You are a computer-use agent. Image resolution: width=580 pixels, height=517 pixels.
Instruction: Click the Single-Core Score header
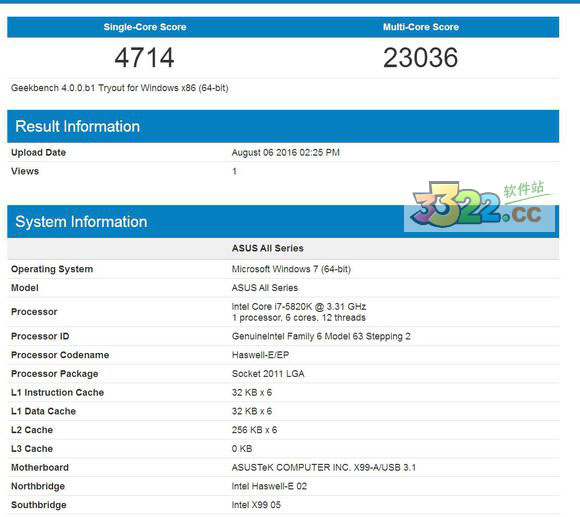(x=145, y=27)
